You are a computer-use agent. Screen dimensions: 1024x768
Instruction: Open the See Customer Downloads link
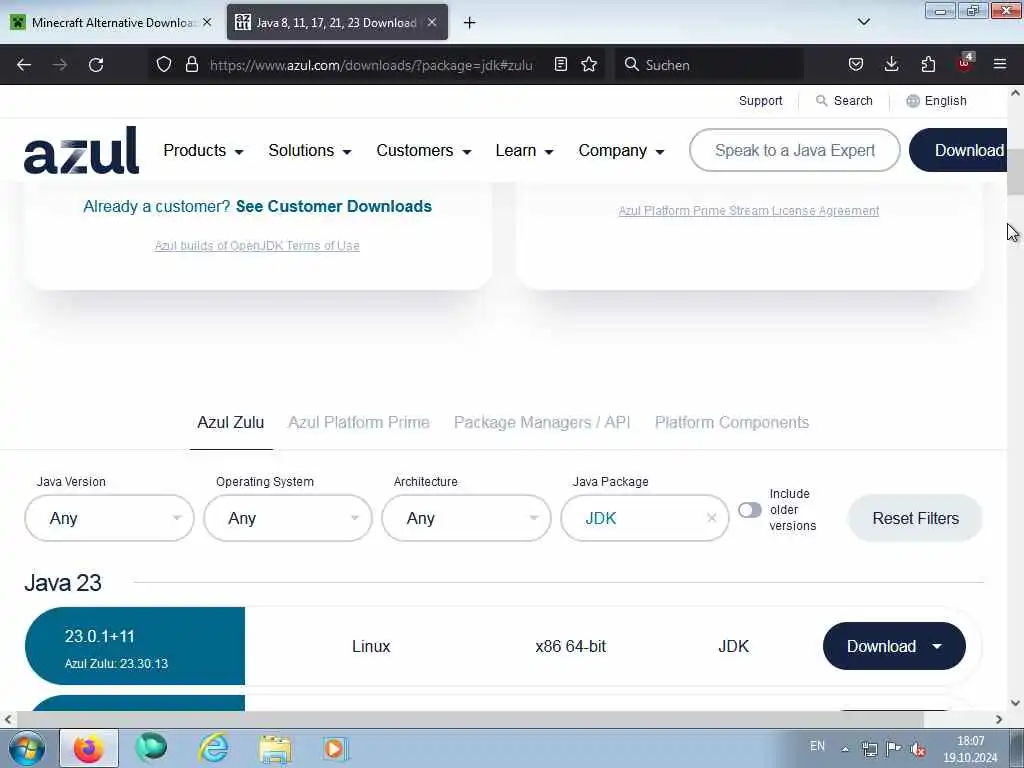[x=334, y=206]
